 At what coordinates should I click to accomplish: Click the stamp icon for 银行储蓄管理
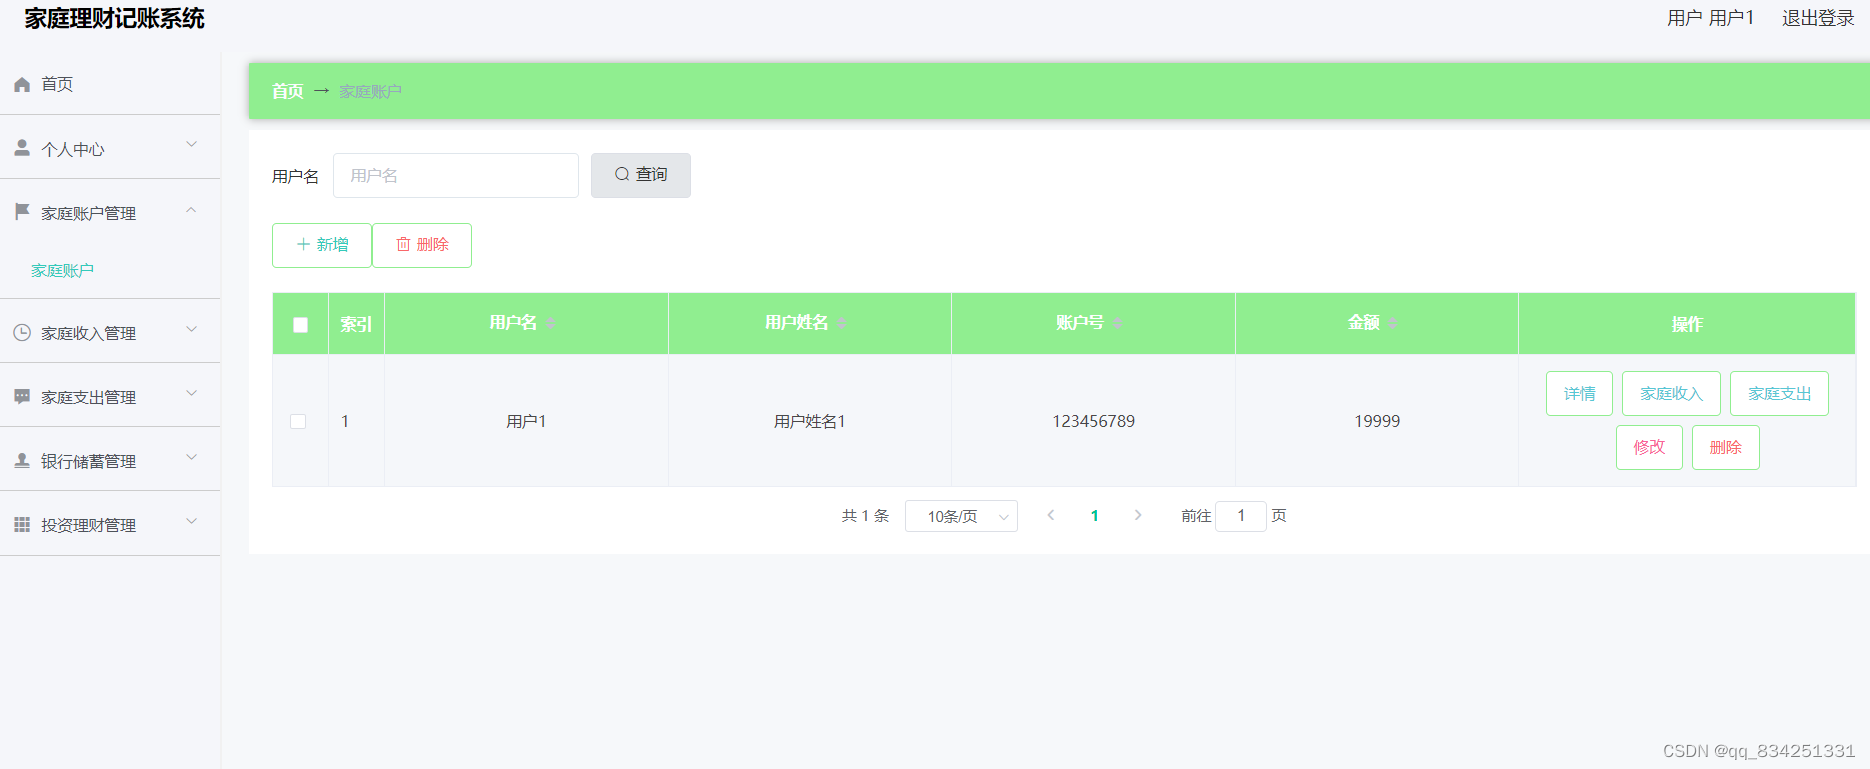(22, 460)
